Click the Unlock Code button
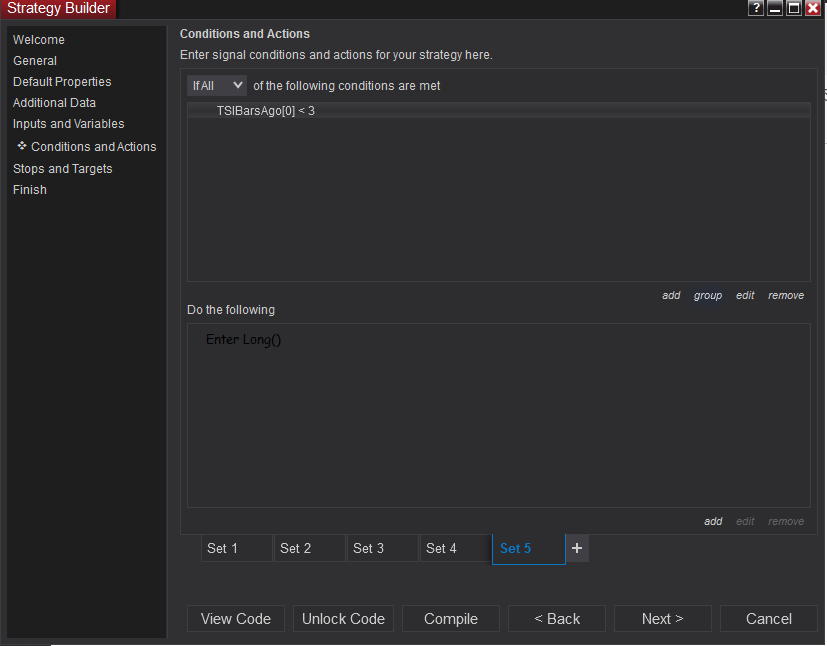Image resolution: width=827 pixels, height=646 pixels. click(x=344, y=619)
